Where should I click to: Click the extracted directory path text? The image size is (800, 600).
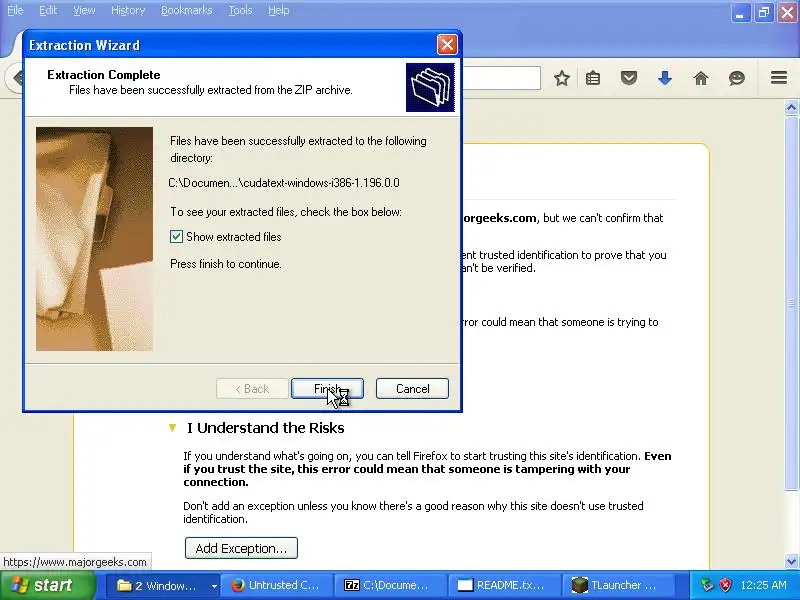284,183
